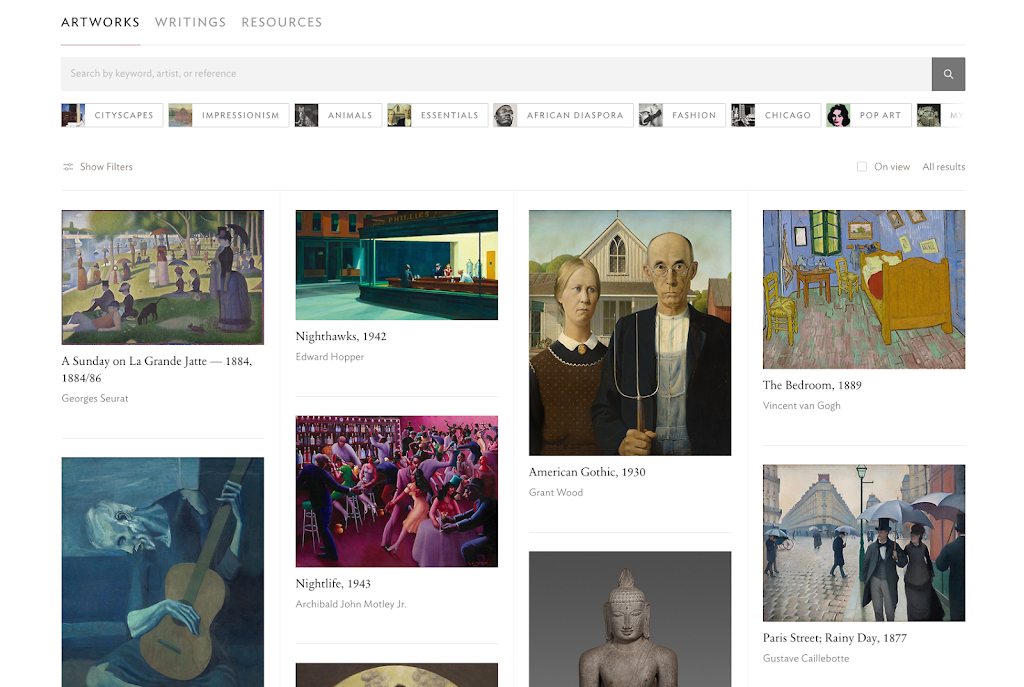
Task: Open the Nighthawks painting thumbnail
Action: pos(396,264)
